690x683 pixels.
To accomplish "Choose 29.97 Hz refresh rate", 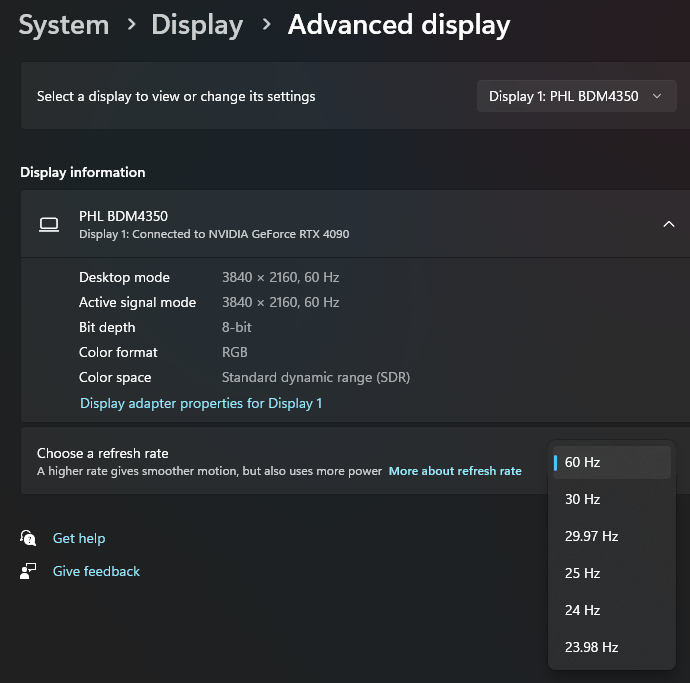I will (x=612, y=536).
